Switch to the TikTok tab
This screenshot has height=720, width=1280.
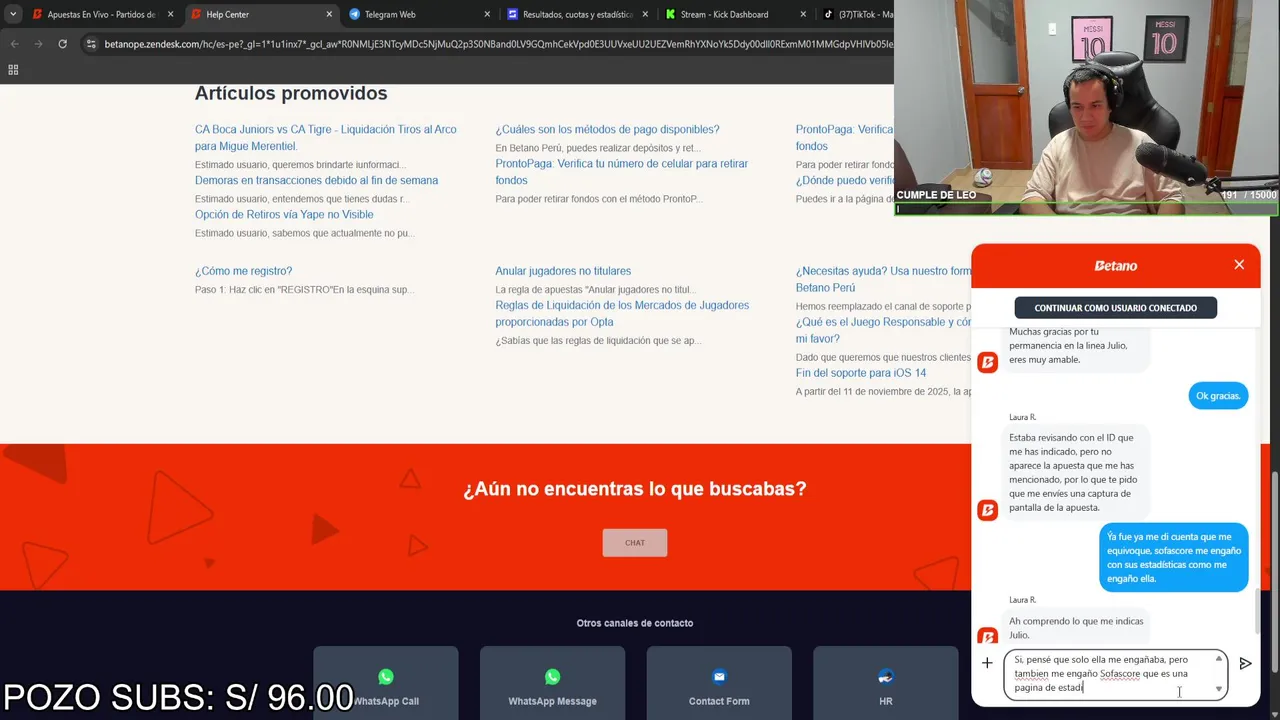(x=855, y=14)
